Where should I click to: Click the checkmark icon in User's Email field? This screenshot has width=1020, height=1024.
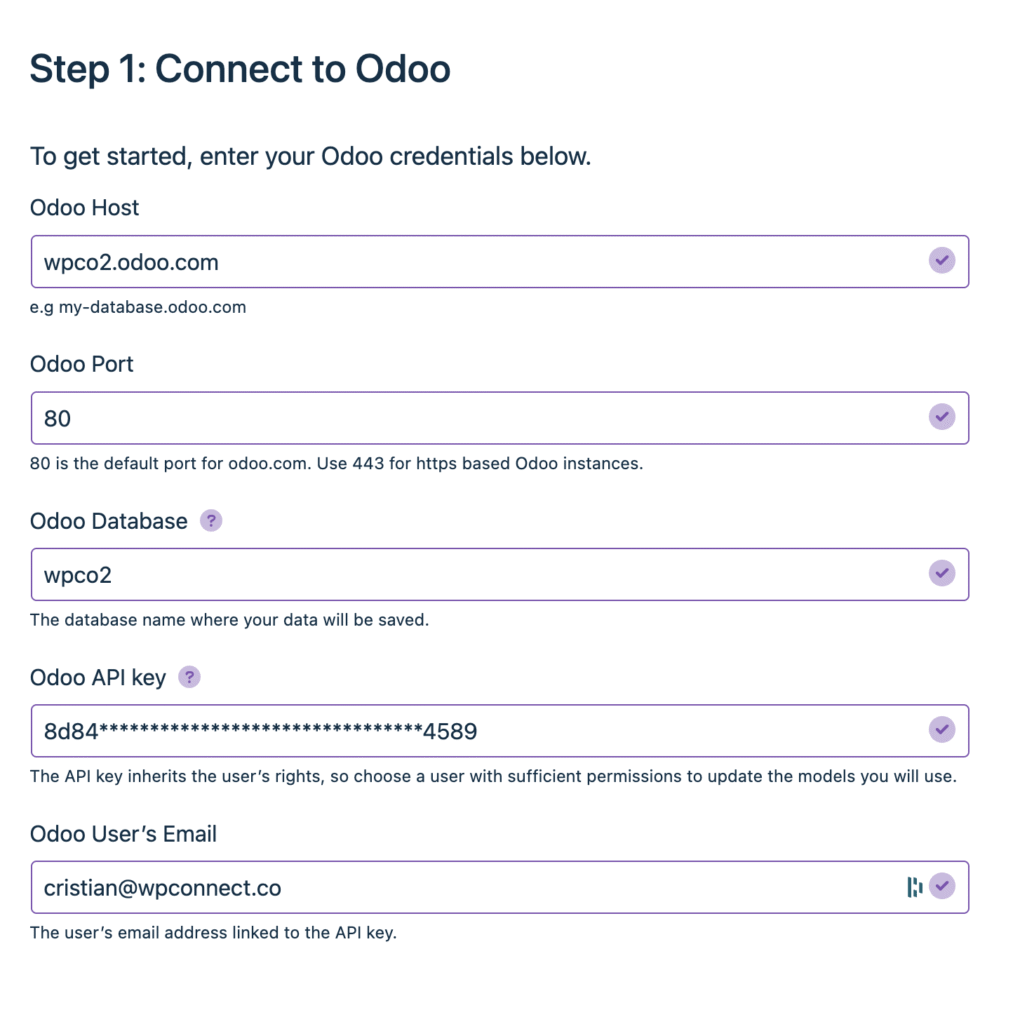point(941,886)
